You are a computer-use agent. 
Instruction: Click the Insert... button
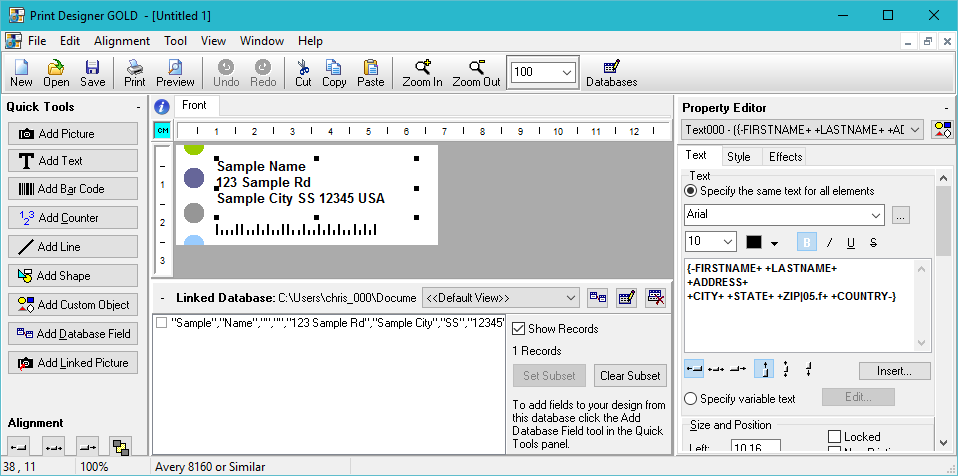pos(894,371)
